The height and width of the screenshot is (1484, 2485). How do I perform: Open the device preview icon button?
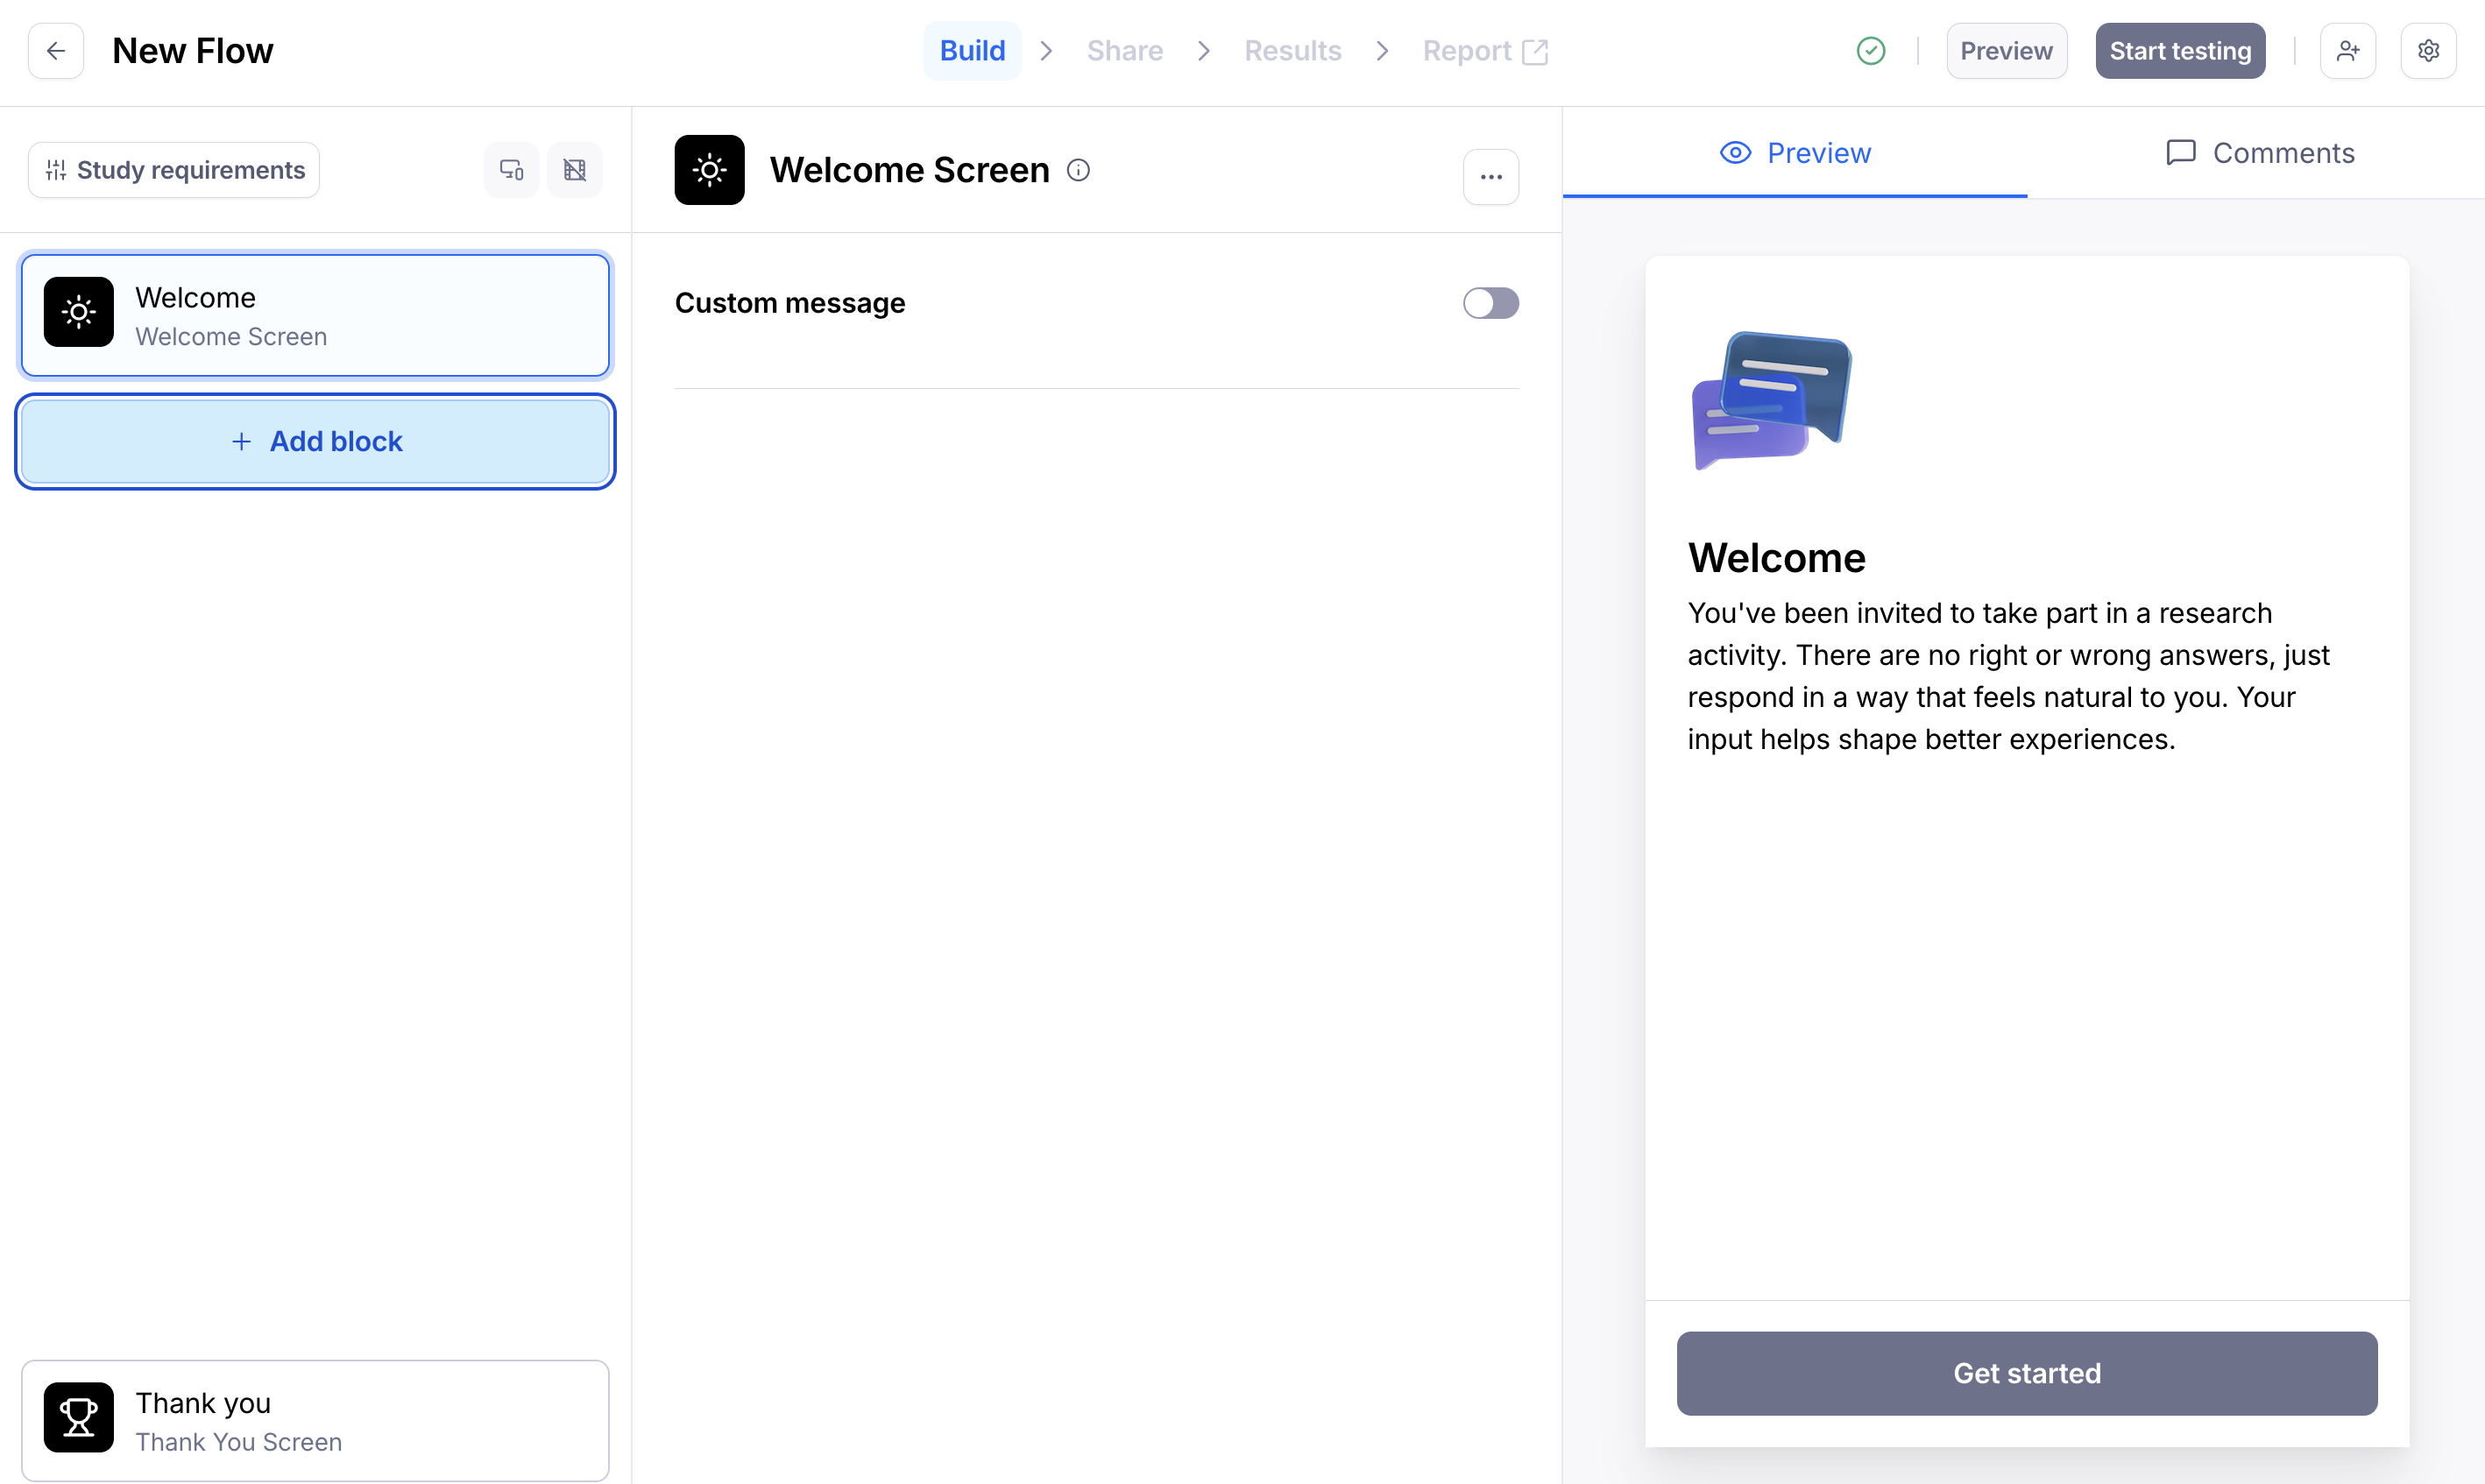click(511, 170)
